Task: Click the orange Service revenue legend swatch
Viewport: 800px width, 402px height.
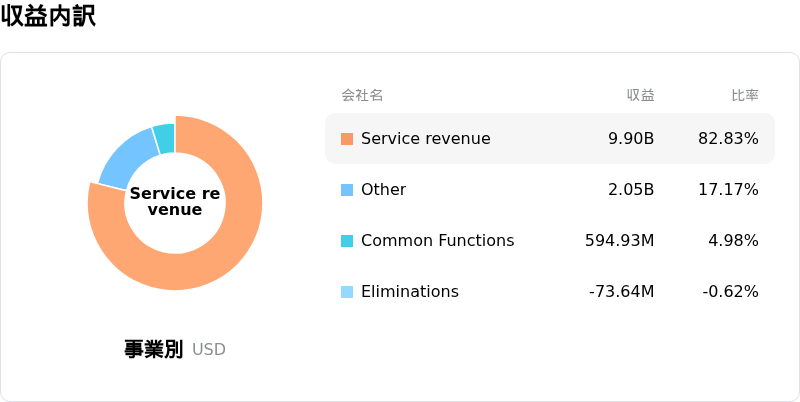Action: coord(347,139)
